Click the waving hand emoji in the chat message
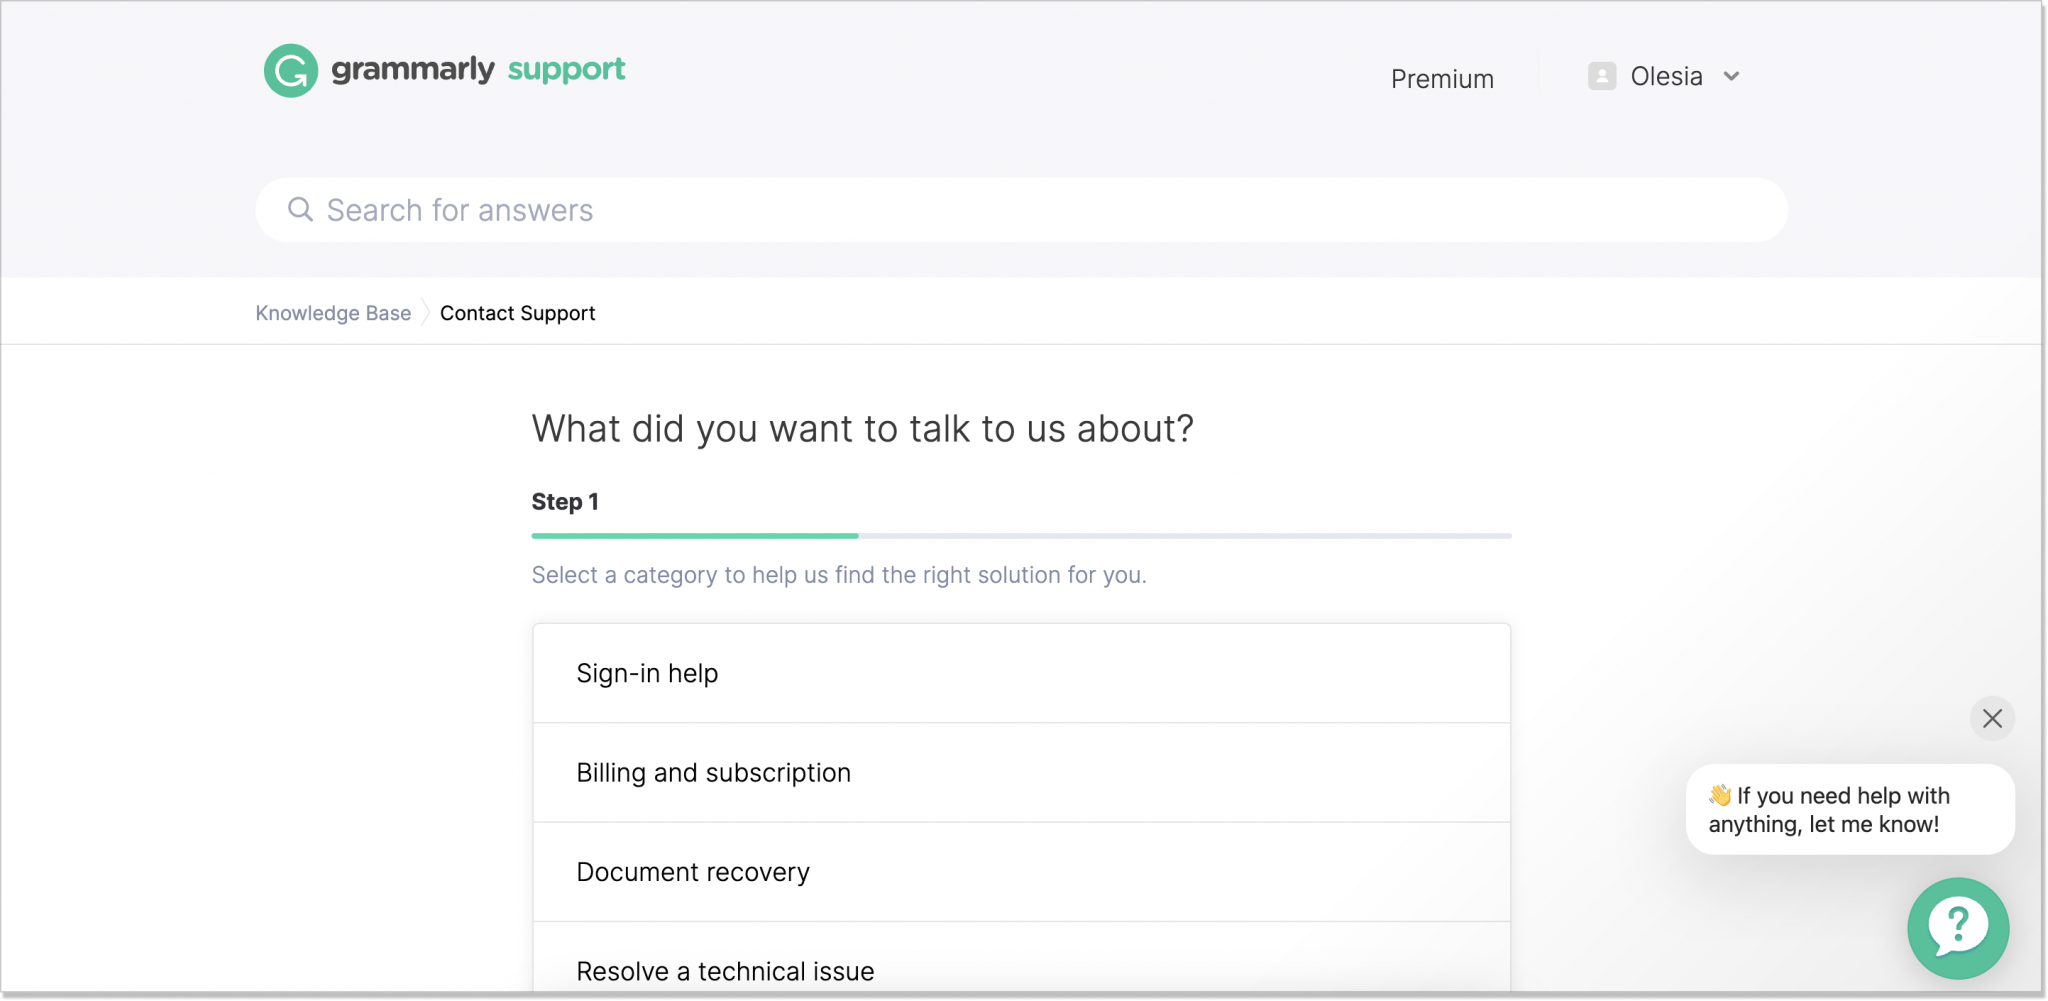The image size is (2048, 1001). [x=1718, y=795]
